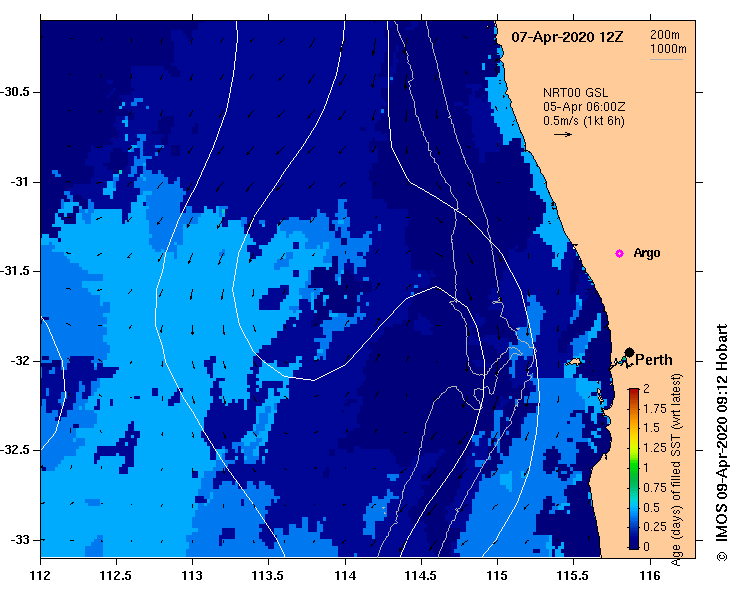Click the color bar value 2
The width and height of the screenshot is (739, 592).
646,388
